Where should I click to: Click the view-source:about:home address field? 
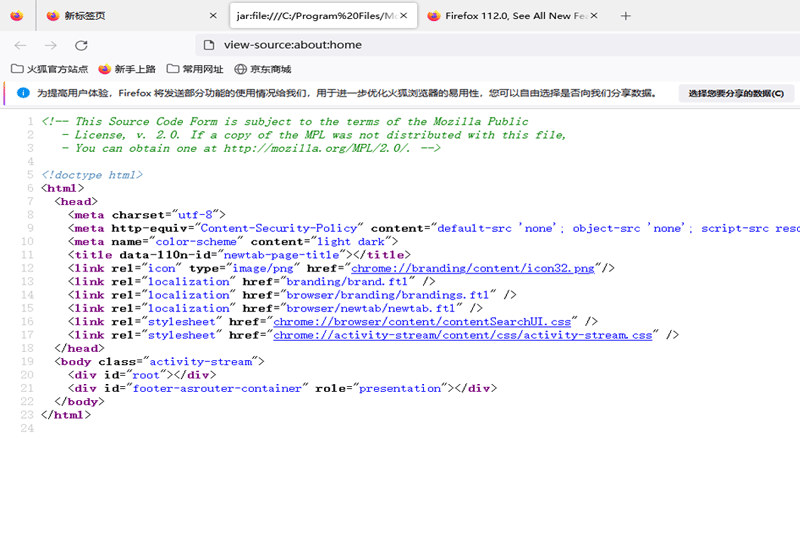tap(400, 45)
